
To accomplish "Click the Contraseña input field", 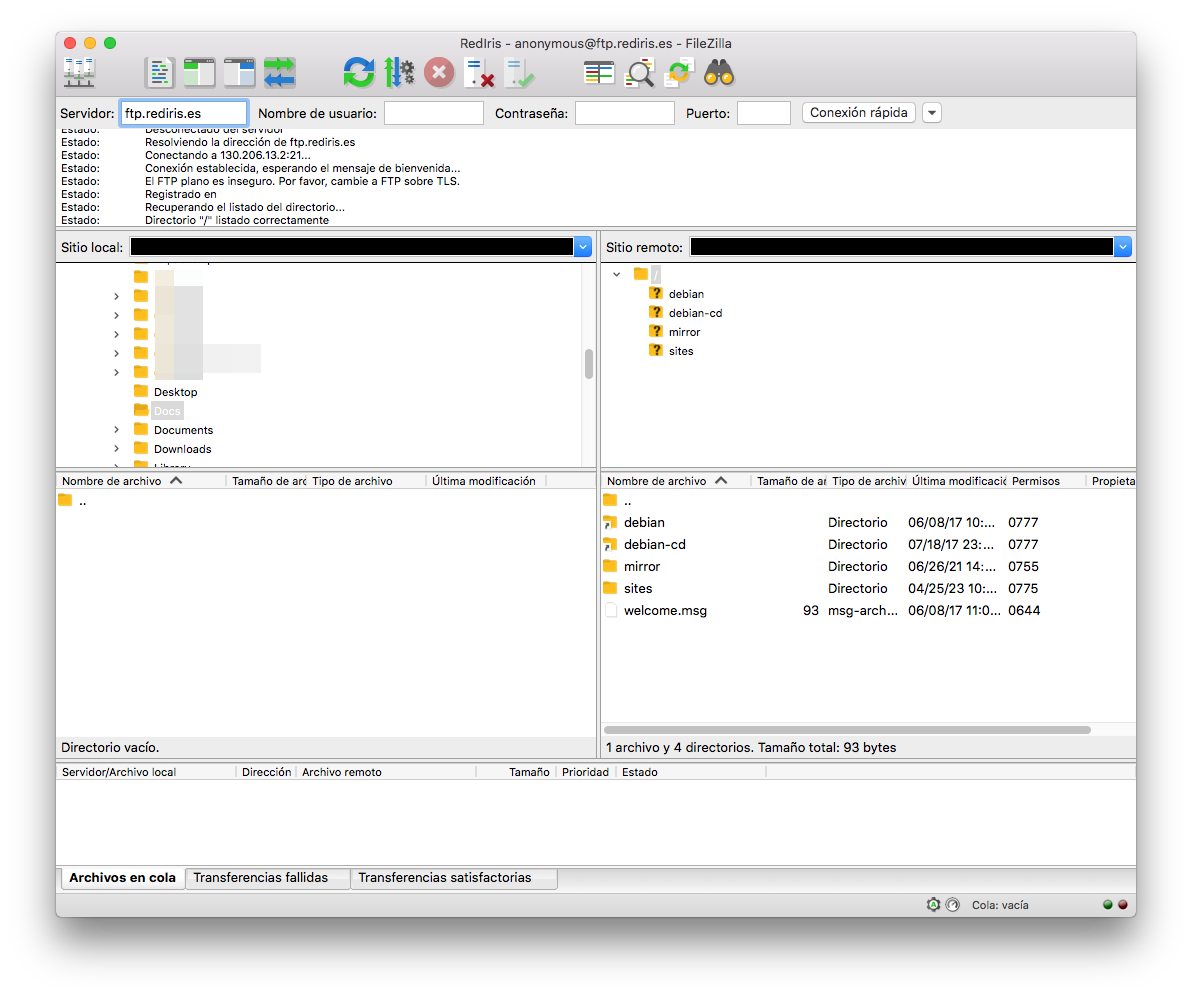I will [x=624, y=113].
